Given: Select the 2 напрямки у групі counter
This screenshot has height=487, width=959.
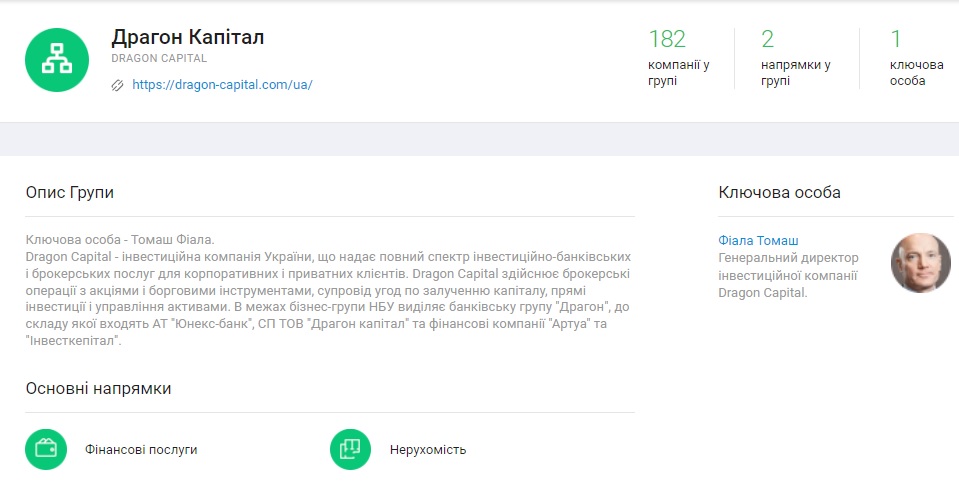Looking at the screenshot, I should pos(794,57).
